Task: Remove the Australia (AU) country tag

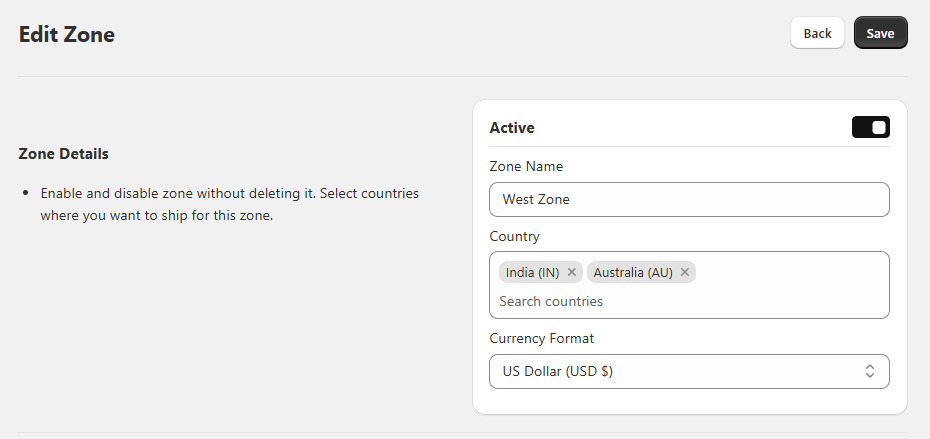Action: 684,272
